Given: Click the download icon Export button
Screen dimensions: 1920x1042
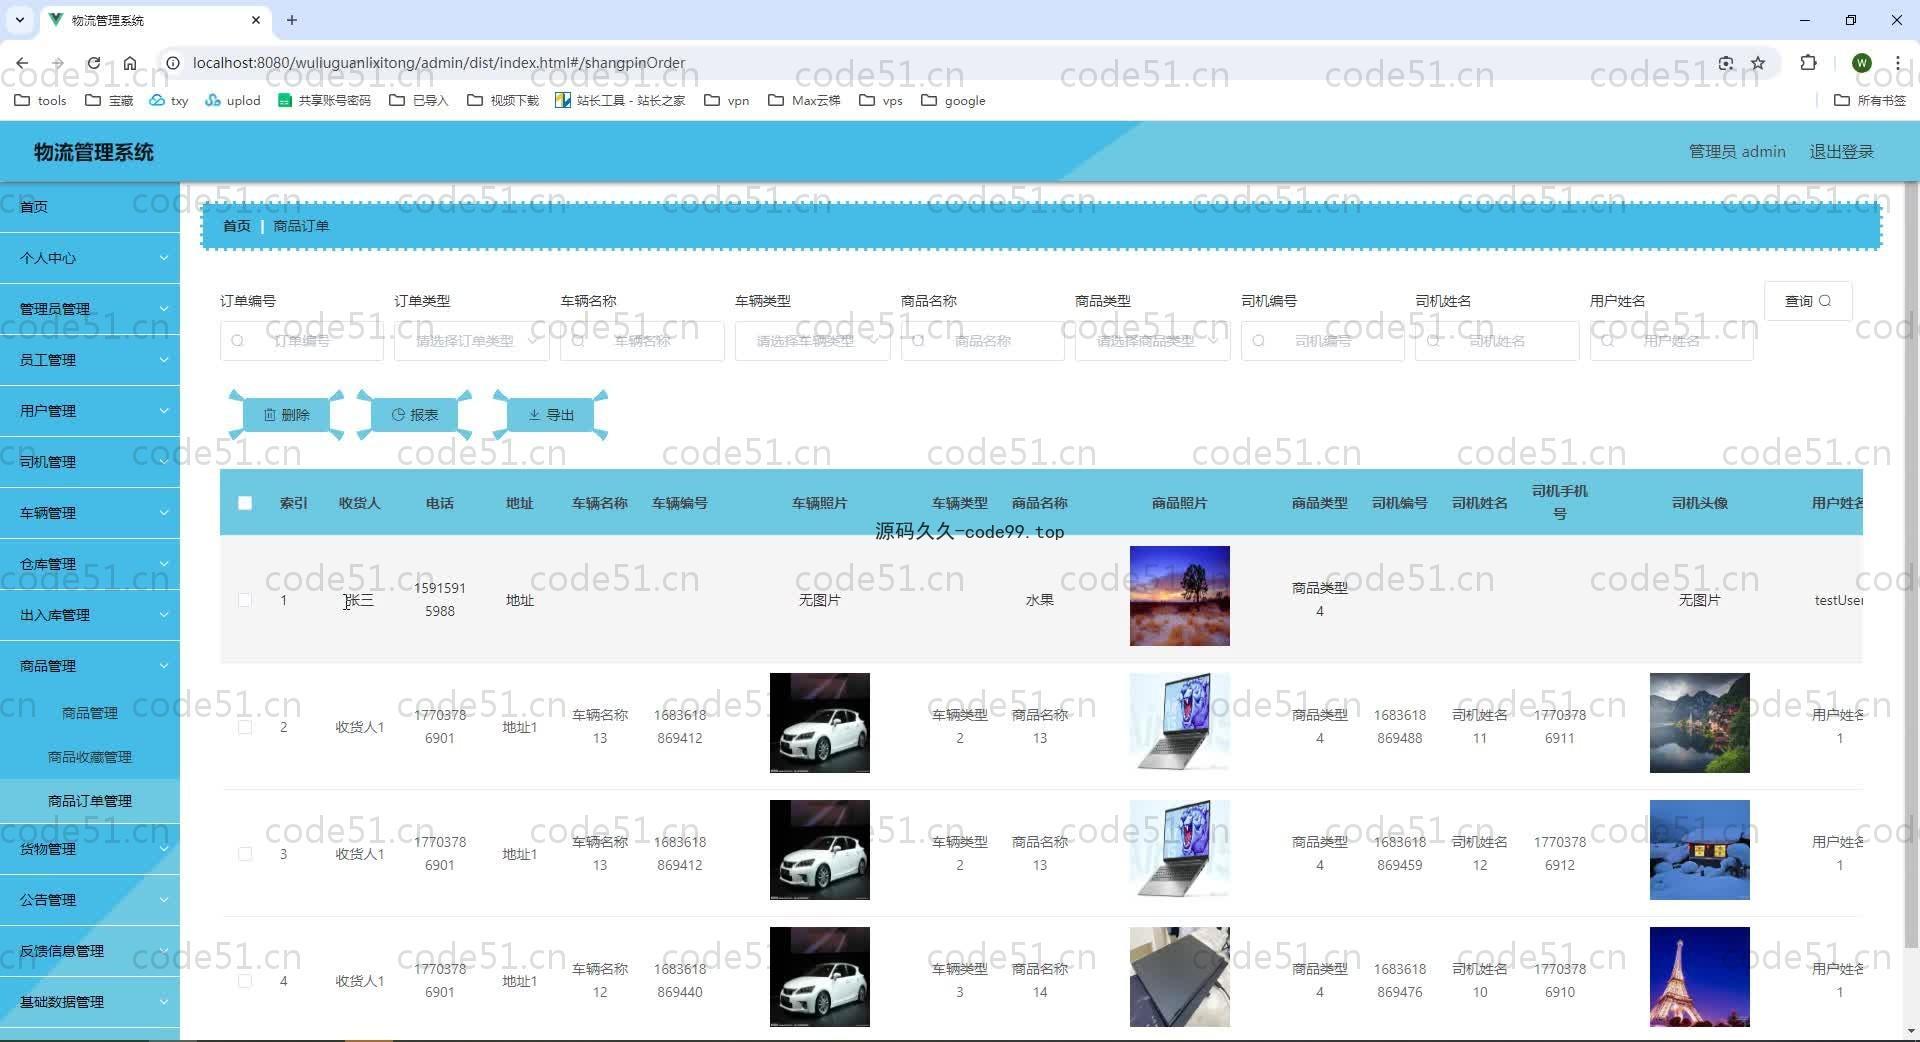Looking at the screenshot, I should (550, 415).
